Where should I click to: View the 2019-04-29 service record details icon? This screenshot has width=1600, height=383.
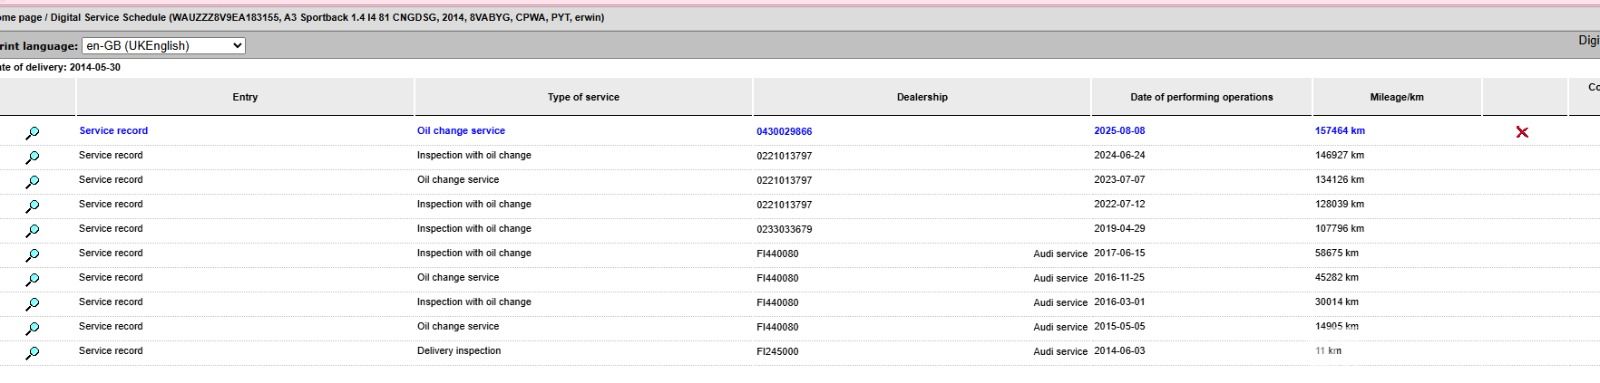pyautogui.click(x=32, y=230)
